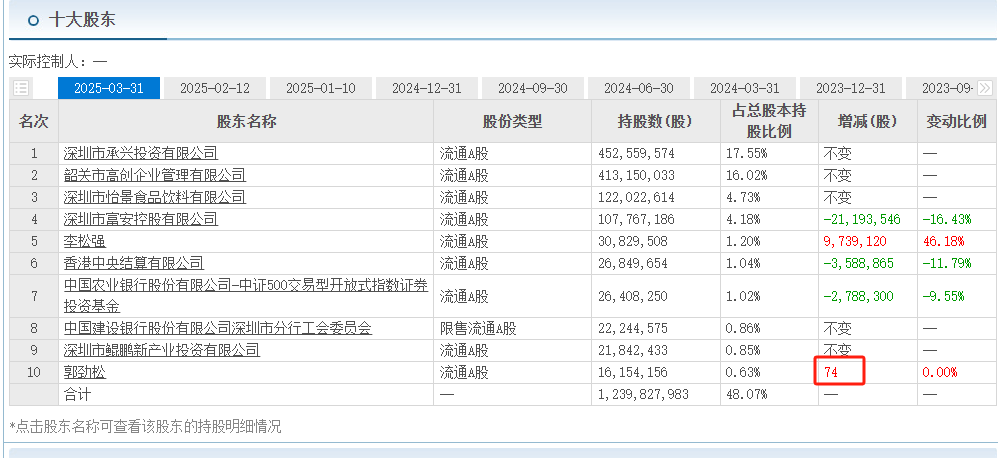Image resolution: width=998 pixels, height=458 pixels.
Task: Switch to the 2025-02-12 date tab
Action: [215, 88]
